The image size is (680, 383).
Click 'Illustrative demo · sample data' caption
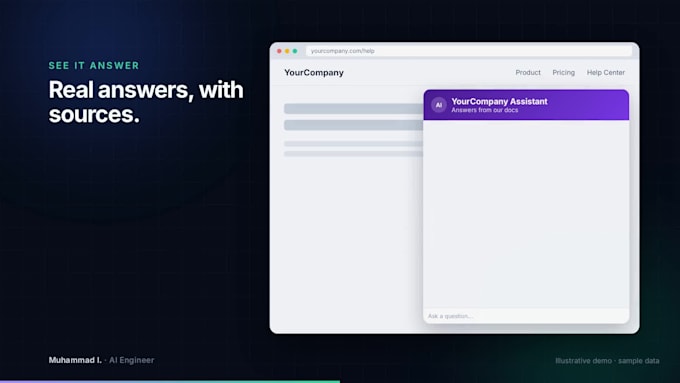(x=607, y=360)
